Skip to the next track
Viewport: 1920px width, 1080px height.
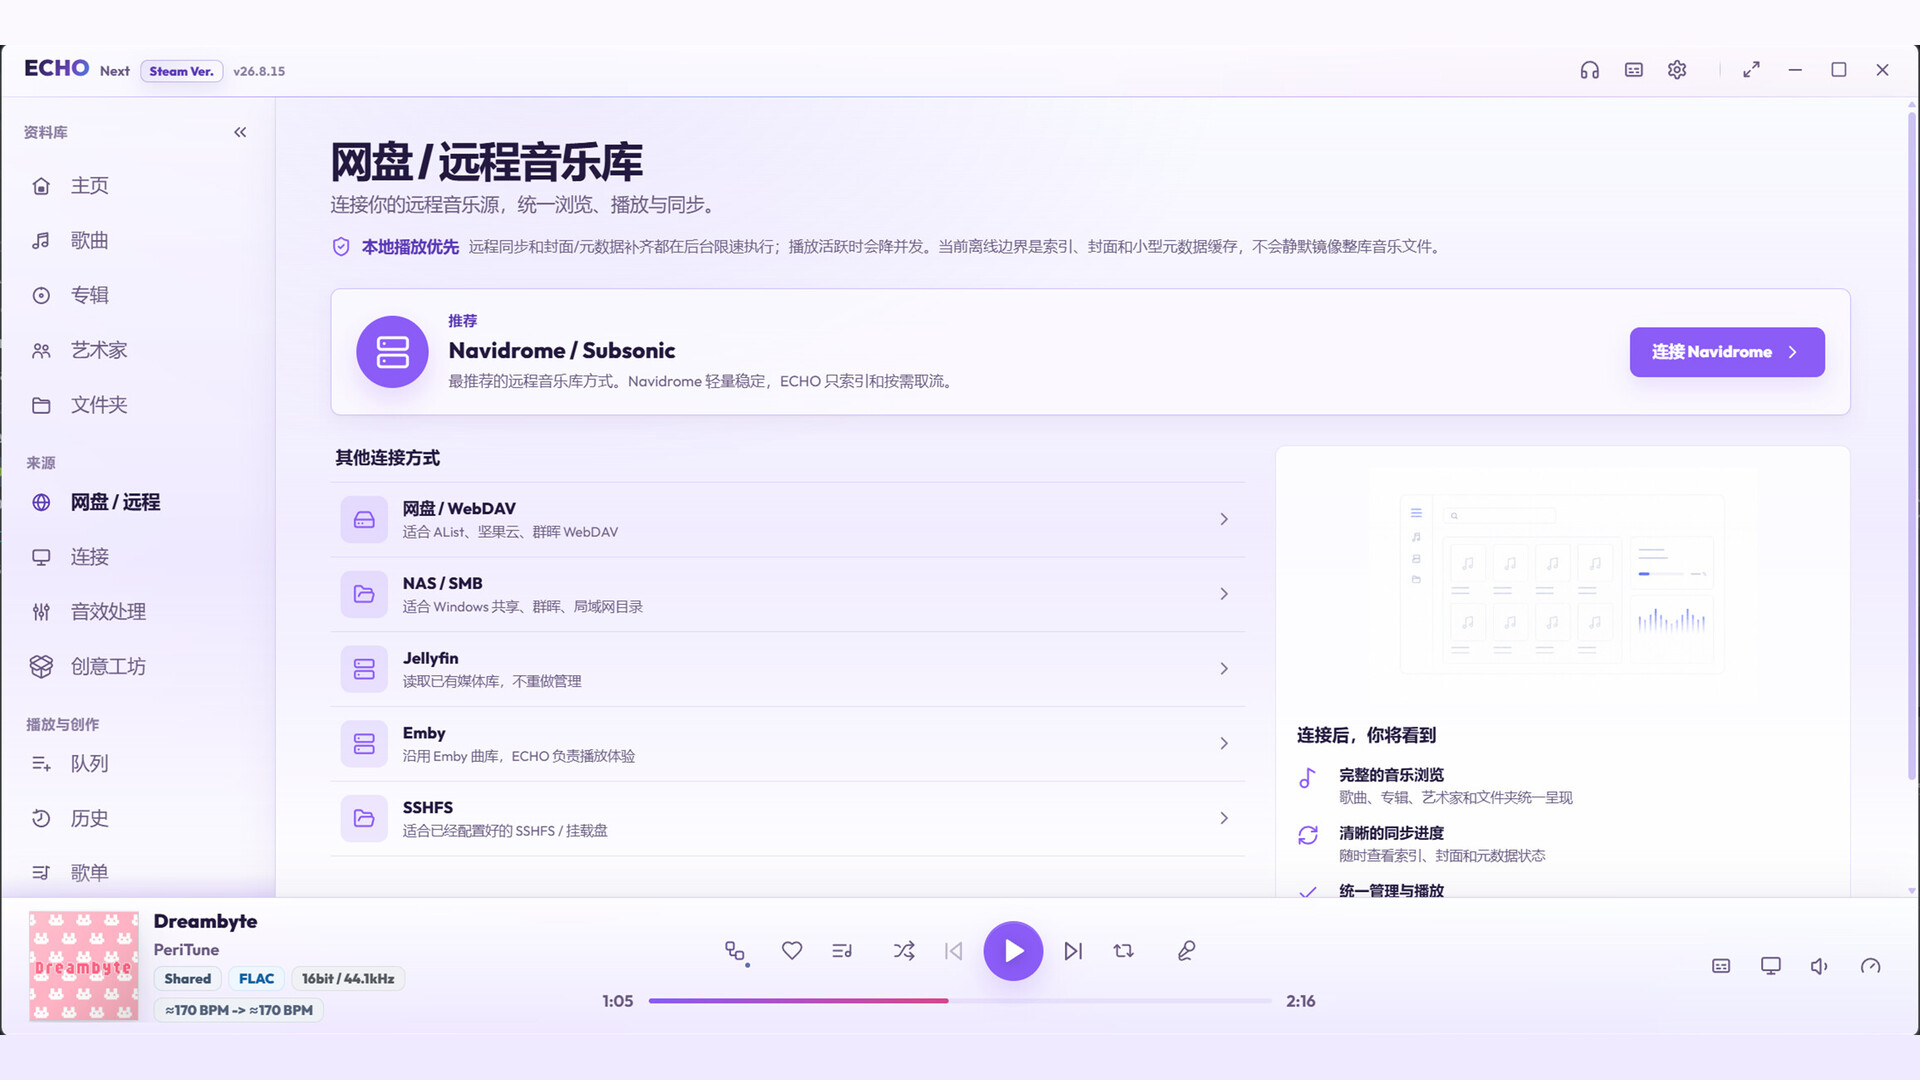point(1073,951)
